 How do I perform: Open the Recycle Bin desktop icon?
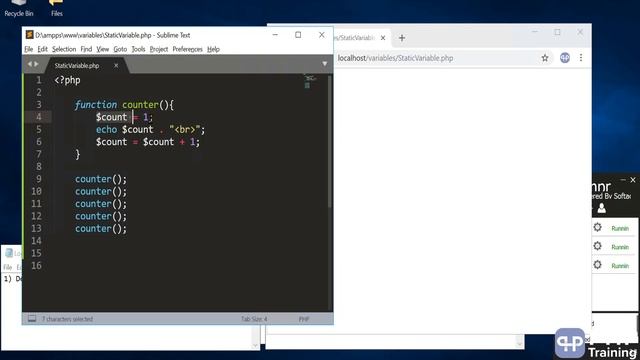18,8
